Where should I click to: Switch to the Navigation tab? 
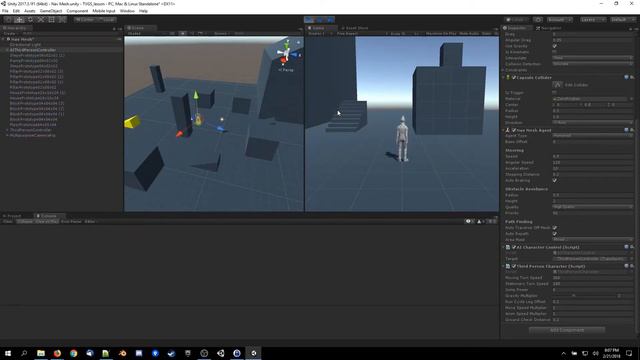549,28
